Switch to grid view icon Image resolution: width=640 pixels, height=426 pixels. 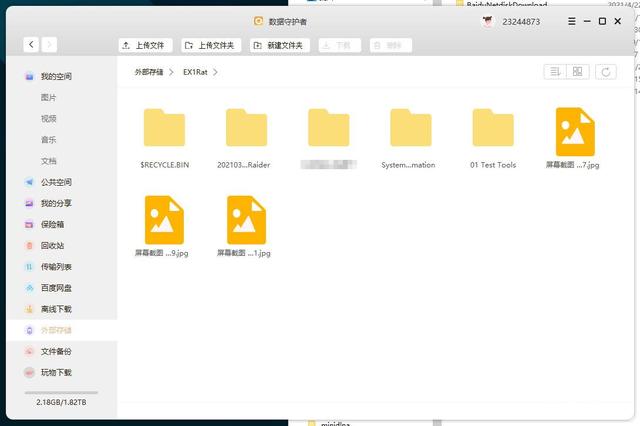click(x=578, y=72)
